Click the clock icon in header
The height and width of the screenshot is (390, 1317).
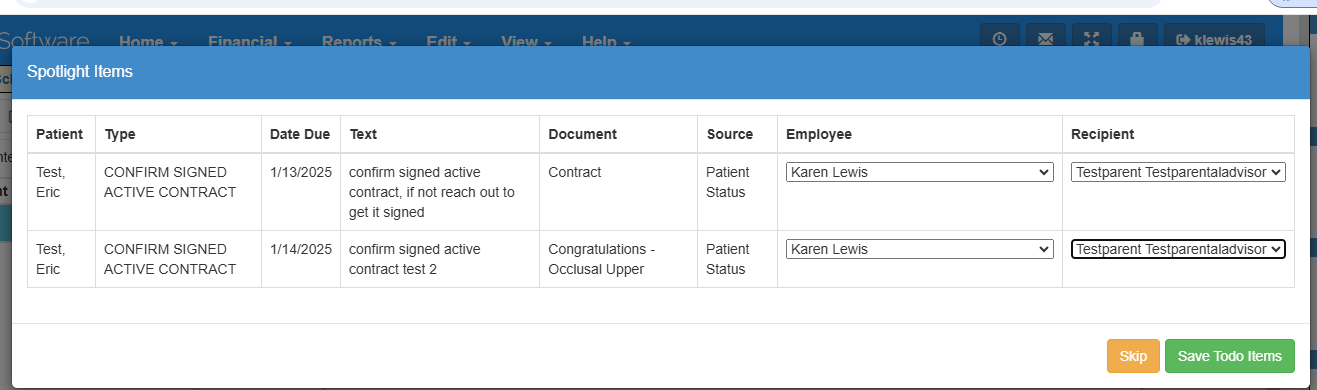click(x=1000, y=39)
